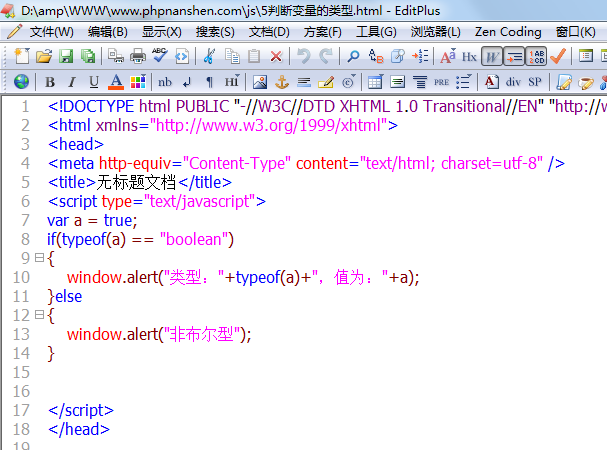607x450 pixels.
Task: Open Find with the magnifier icon
Action: [353, 57]
